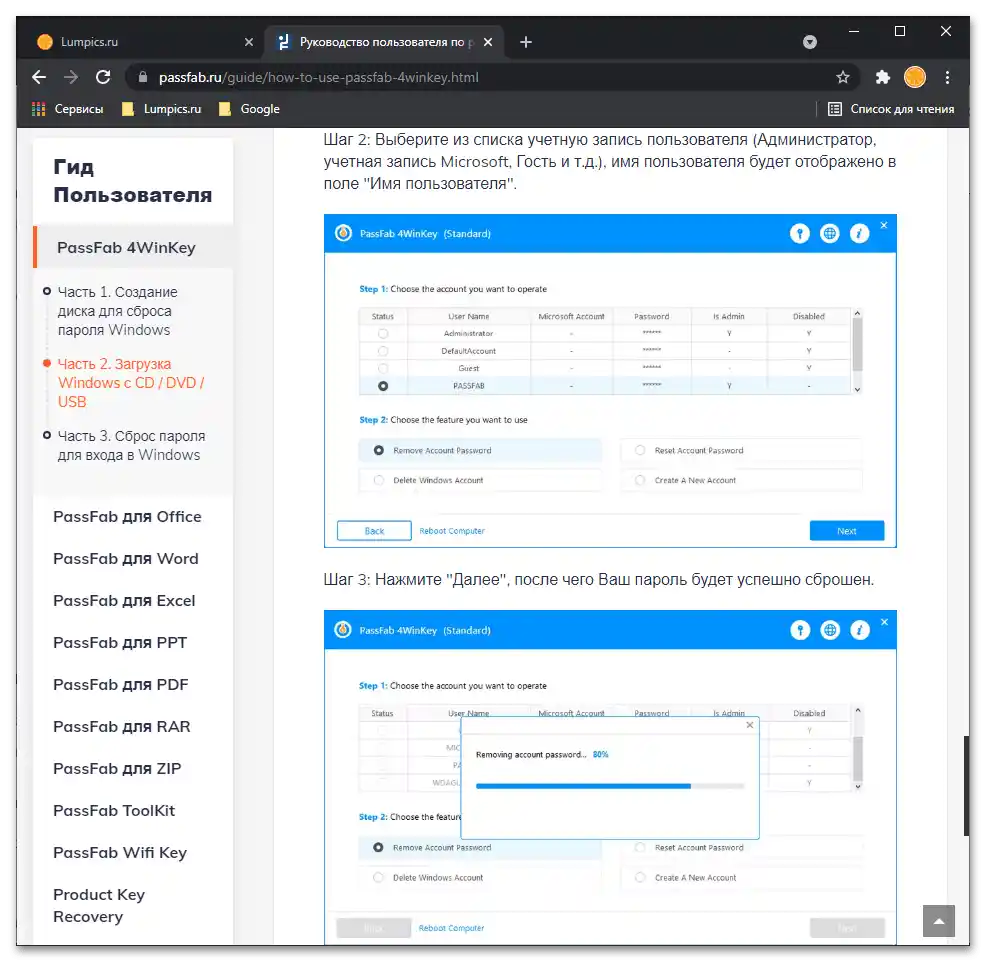Click the page vertical scrollbar thumb

point(966,786)
